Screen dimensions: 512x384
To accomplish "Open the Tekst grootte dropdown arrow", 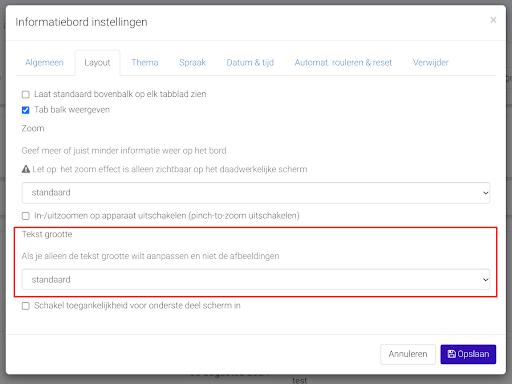I will coord(485,280).
